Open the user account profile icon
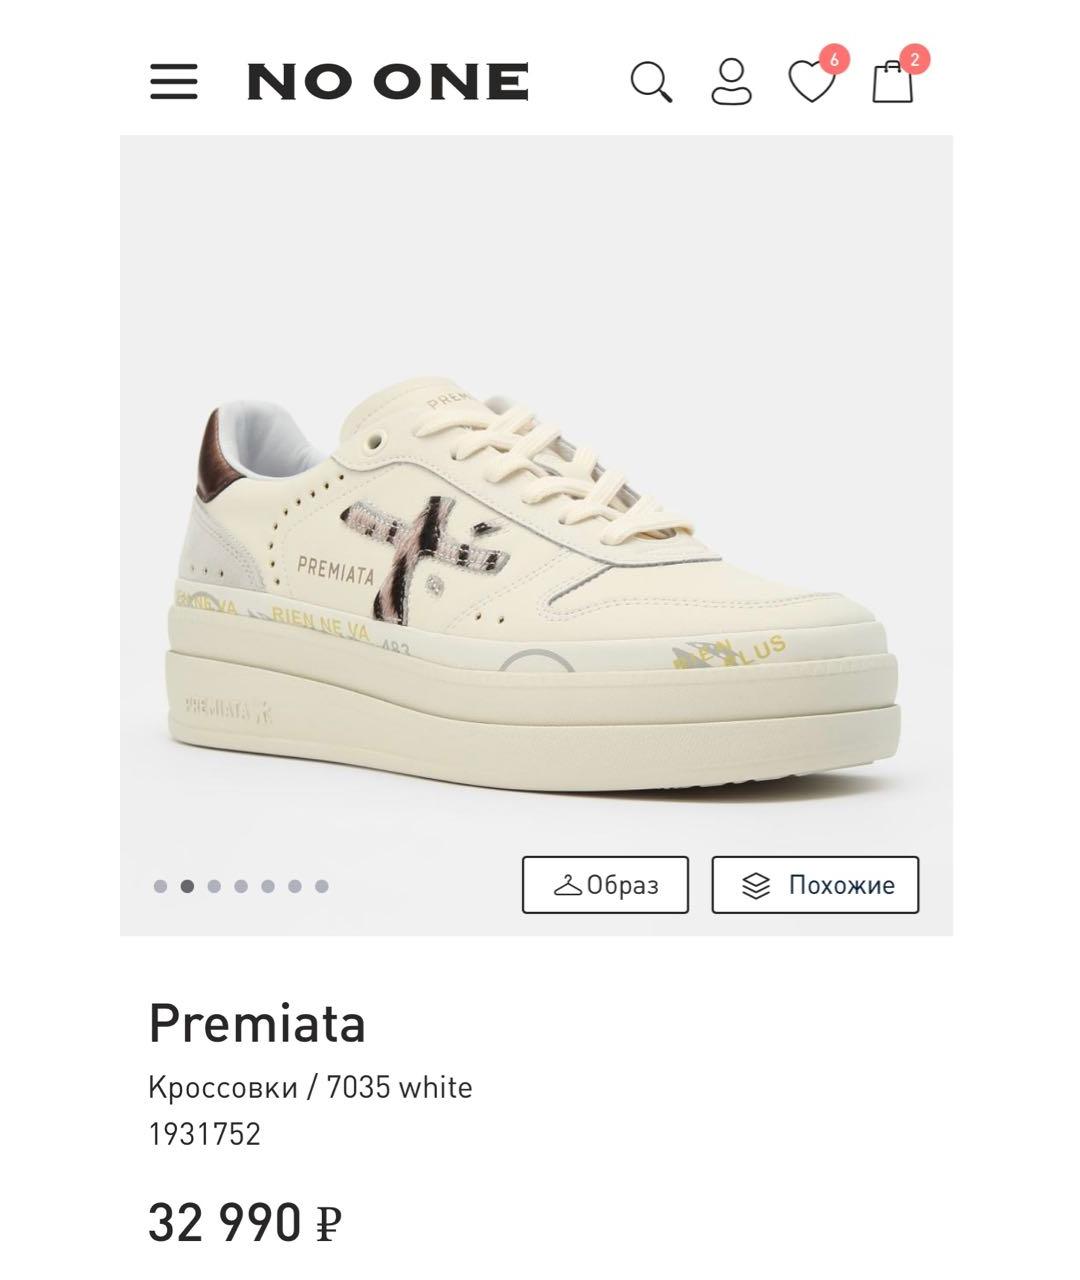Image resolution: width=1080 pixels, height=1280 pixels. (731, 82)
